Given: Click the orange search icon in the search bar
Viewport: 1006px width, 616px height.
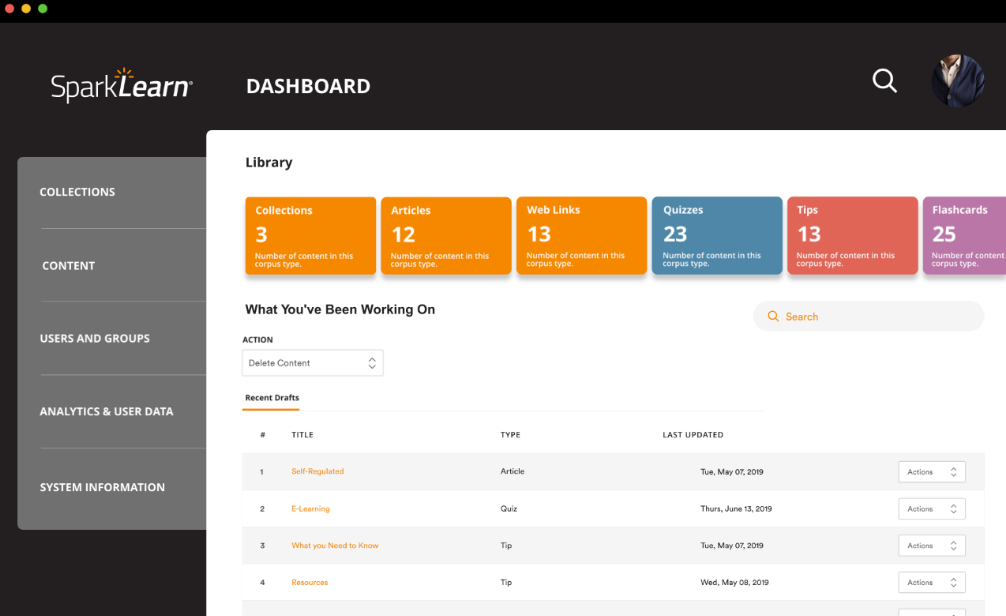Looking at the screenshot, I should (x=772, y=316).
